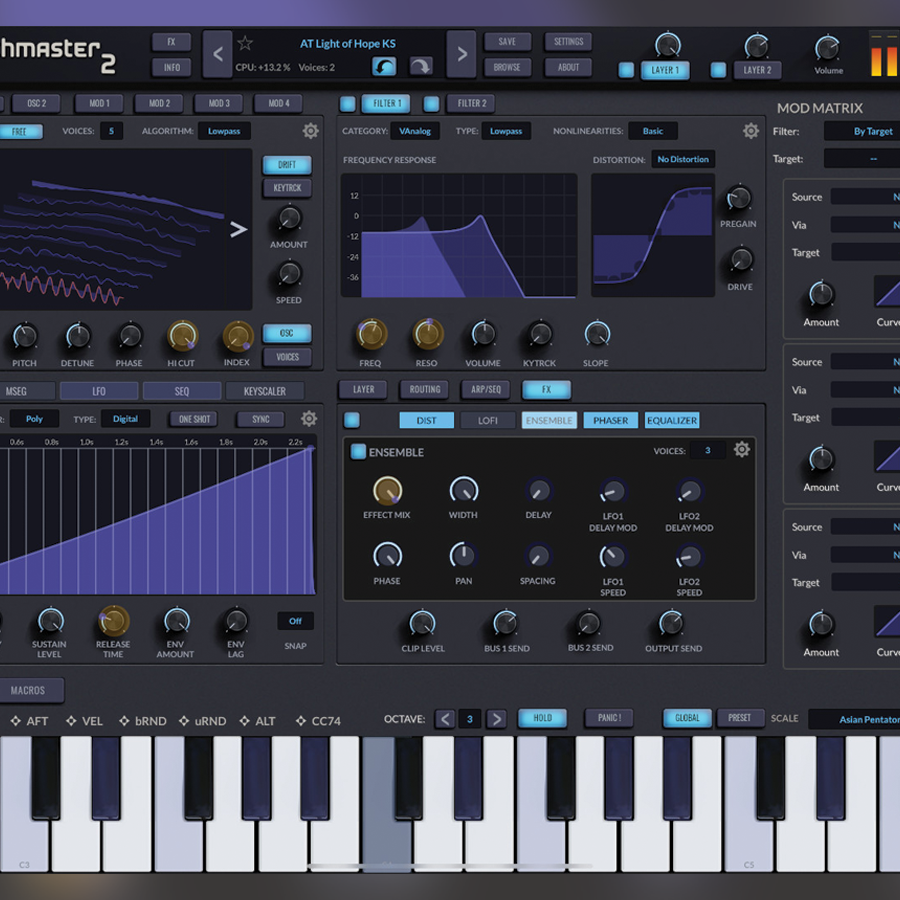Open the KEYSCALER tab
This screenshot has height=900, width=900.
pyautogui.click(x=265, y=391)
